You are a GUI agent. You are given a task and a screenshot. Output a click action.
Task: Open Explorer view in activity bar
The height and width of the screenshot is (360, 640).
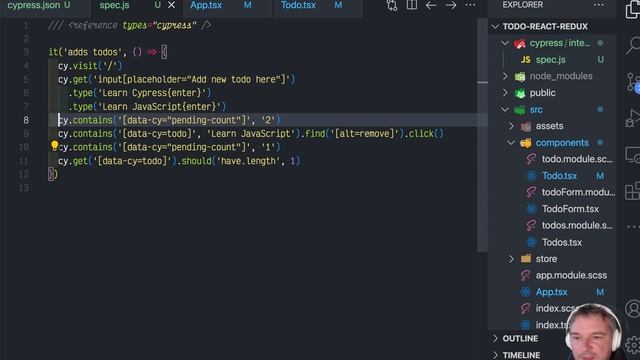(633, 10)
